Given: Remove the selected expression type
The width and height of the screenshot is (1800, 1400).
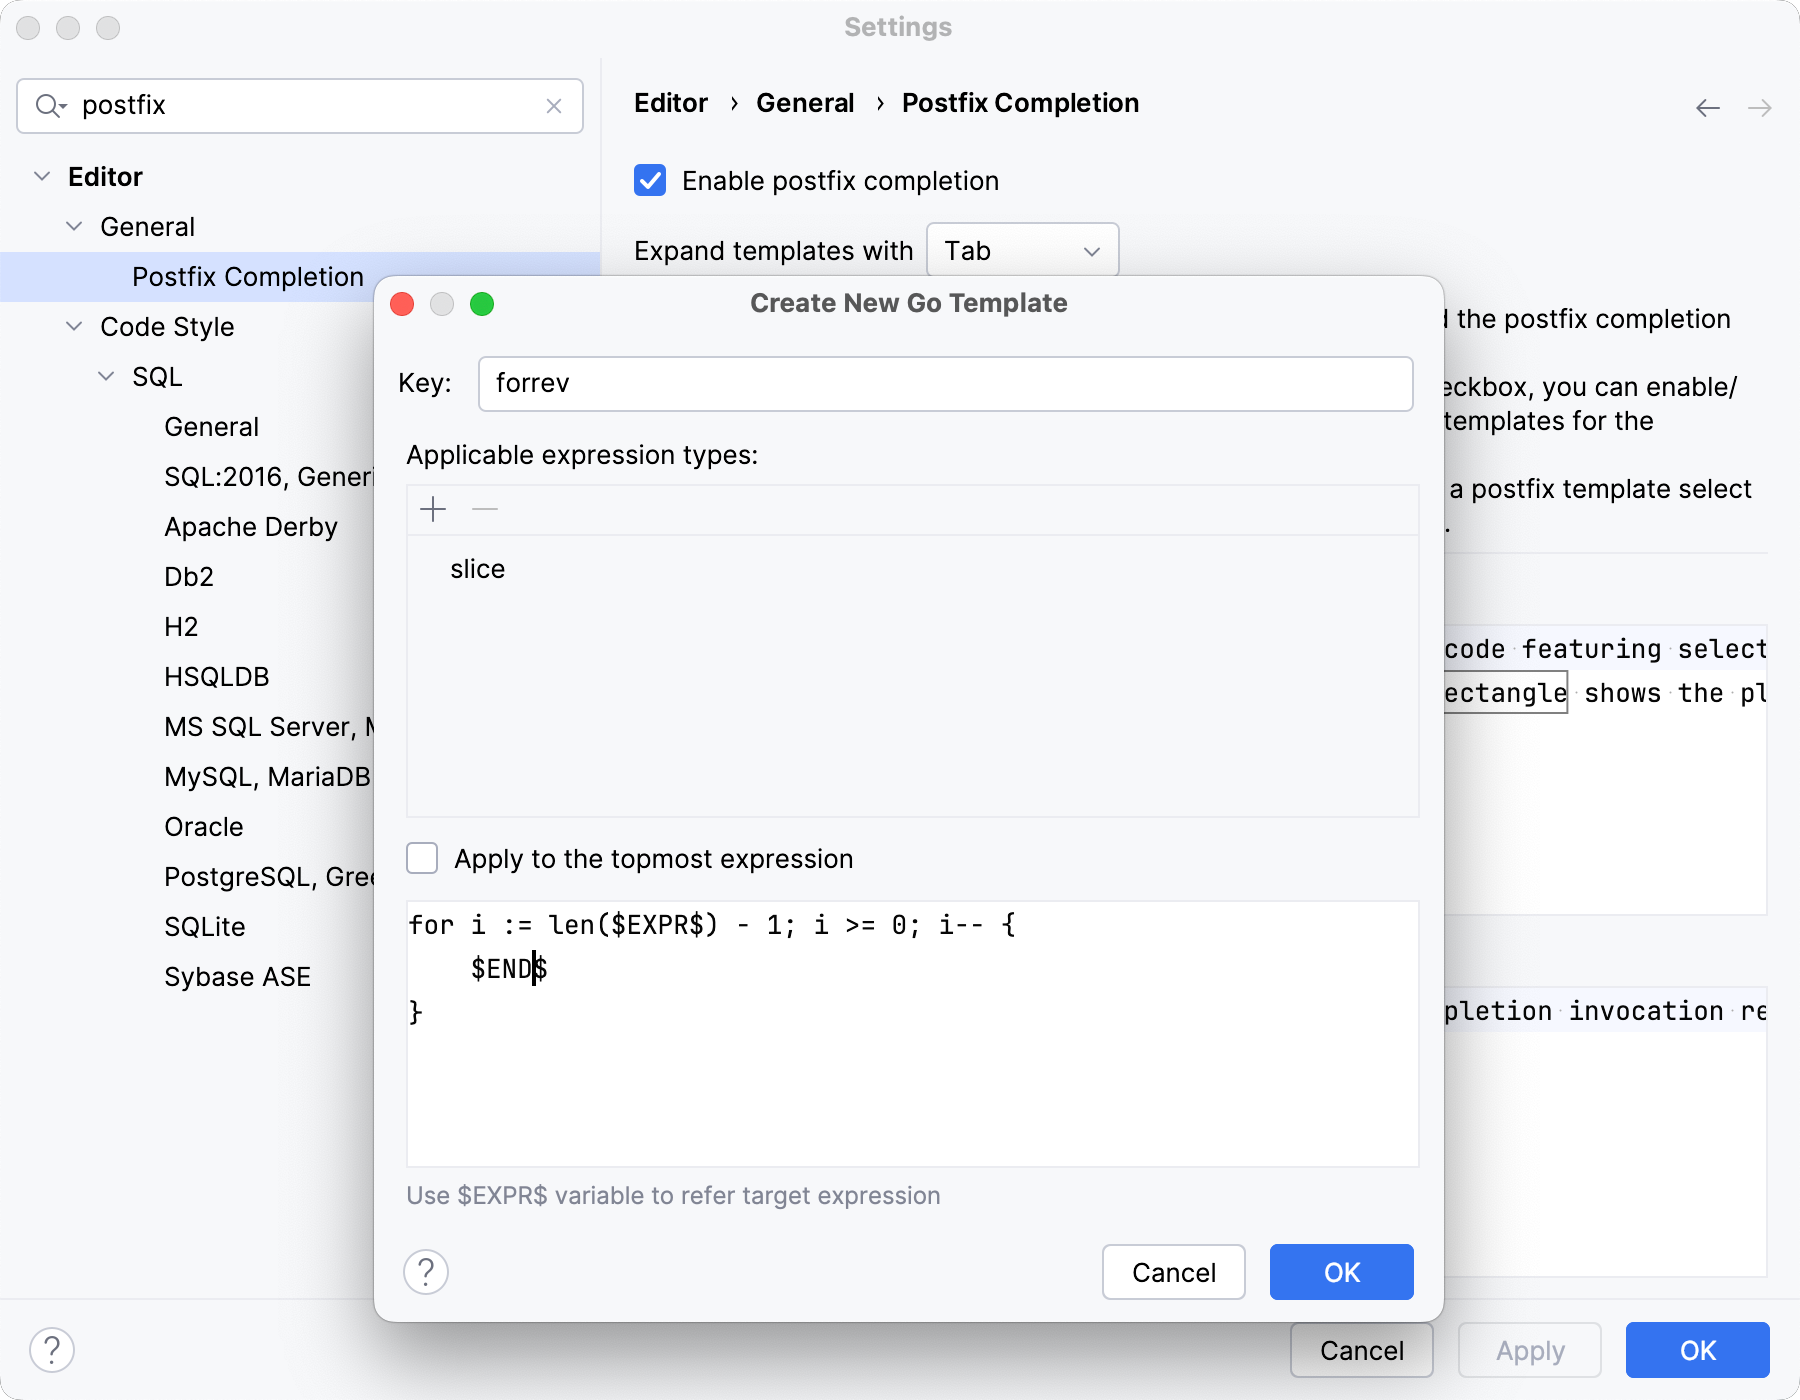Looking at the screenshot, I should 485,509.
